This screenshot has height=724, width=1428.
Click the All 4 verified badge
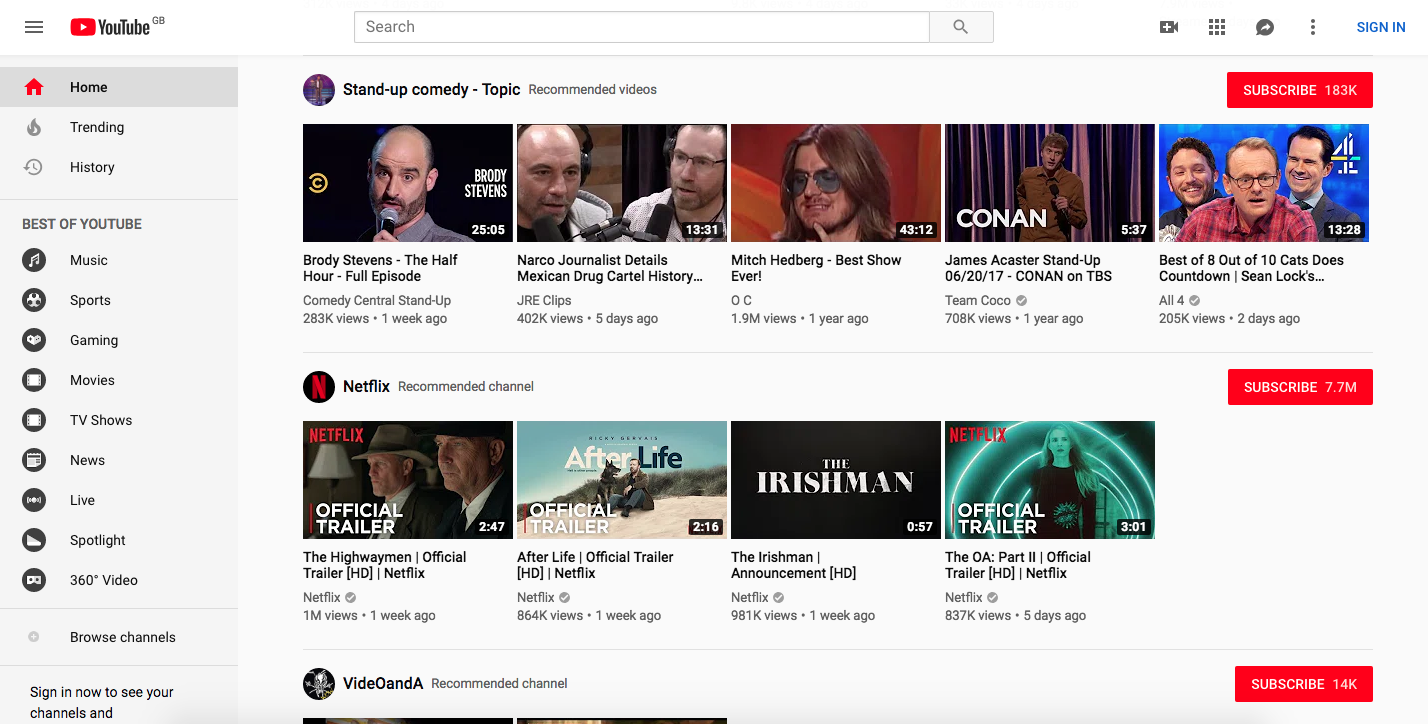pos(1195,300)
